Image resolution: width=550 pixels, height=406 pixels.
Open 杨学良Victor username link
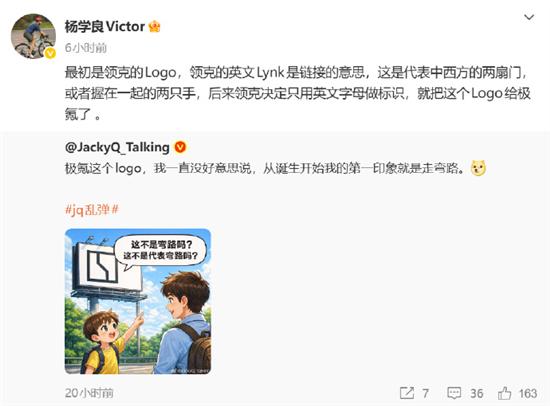[x=105, y=26]
